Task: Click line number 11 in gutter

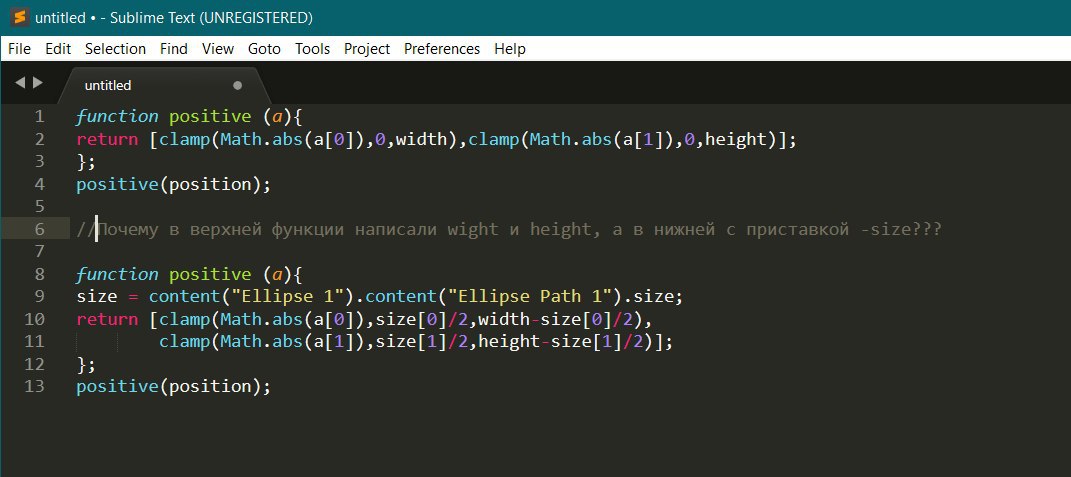Action: 34,341
